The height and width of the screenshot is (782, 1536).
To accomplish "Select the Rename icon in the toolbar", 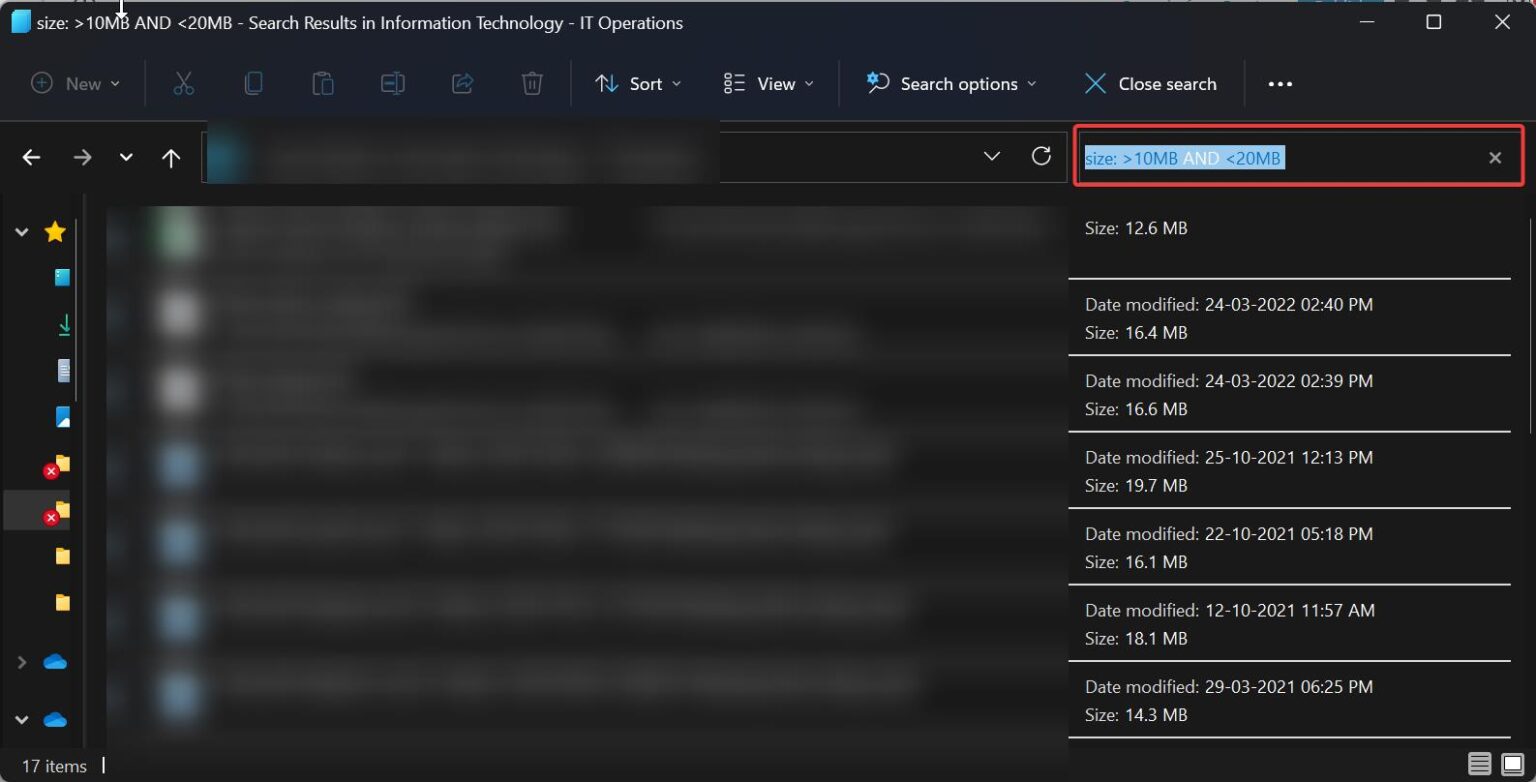I will [x=392, y=83].
